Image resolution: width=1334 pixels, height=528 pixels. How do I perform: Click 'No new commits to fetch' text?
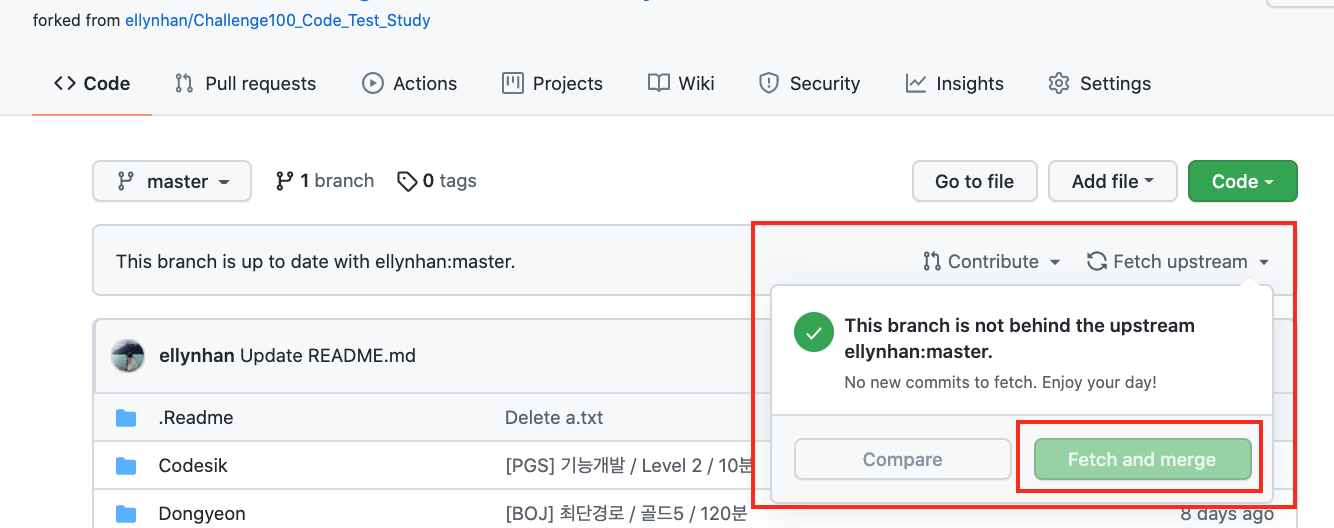point(1001,383)
